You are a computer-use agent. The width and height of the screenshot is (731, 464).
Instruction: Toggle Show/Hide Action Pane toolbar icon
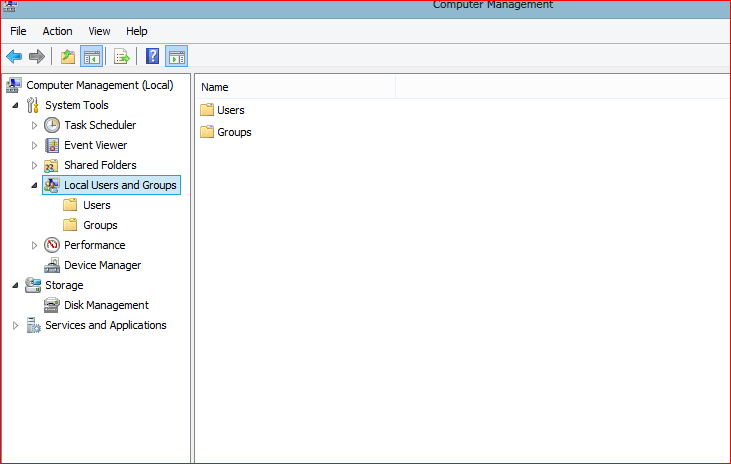pyautogui.click(x=177, y=57)
